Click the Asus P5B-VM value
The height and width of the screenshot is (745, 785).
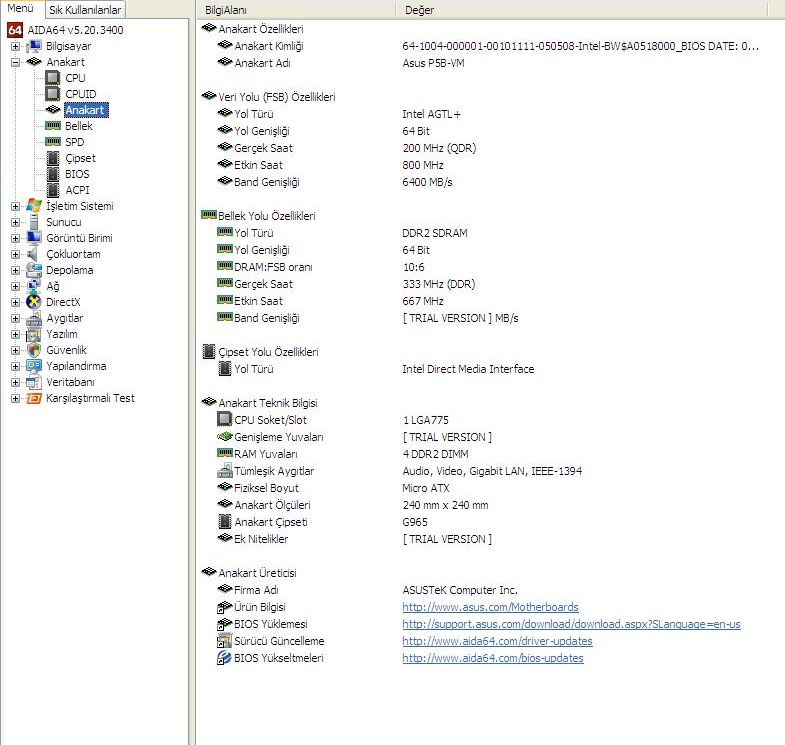click(x=434, y=63)
